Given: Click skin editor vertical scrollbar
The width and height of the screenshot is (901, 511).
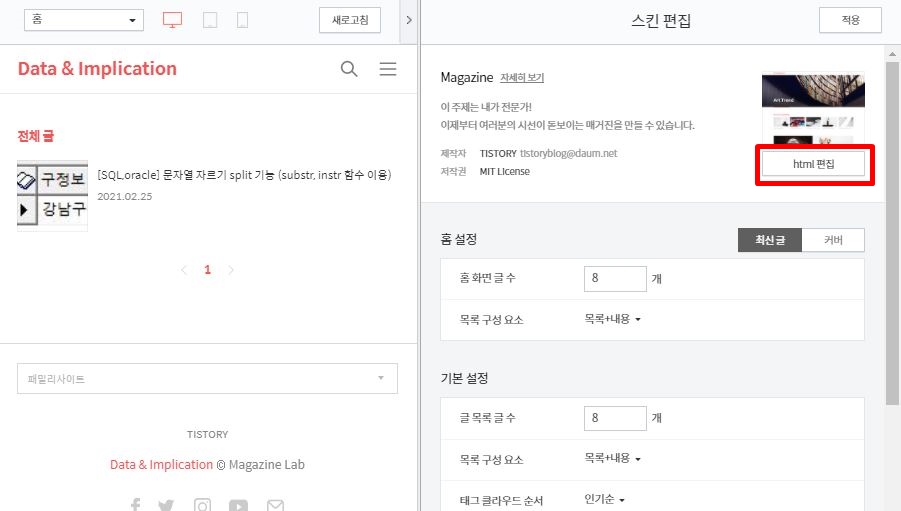Looking at the screenshot, I should 892,233.
